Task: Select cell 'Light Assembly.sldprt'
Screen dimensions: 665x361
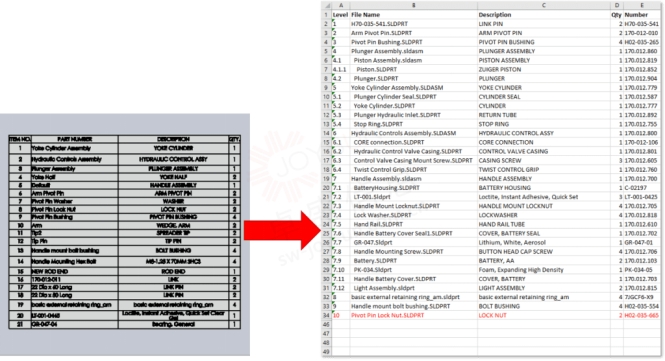Action: point(414,288)
